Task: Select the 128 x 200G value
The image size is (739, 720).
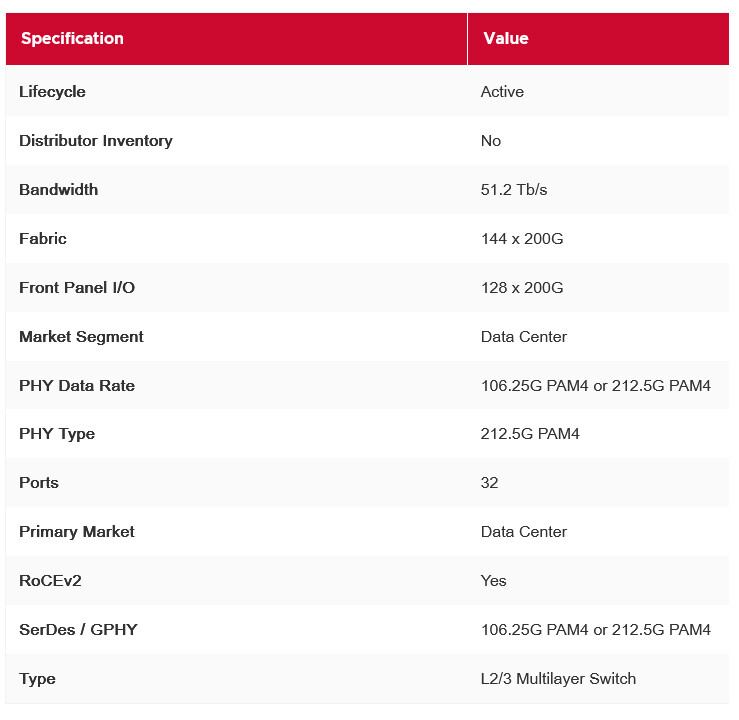Action: [522, 287]
